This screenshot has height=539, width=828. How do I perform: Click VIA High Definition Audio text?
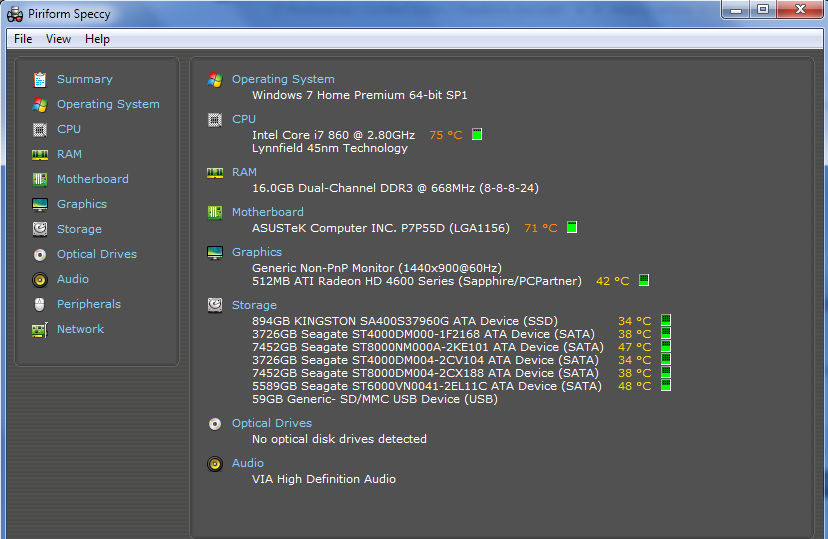point(324,479)
